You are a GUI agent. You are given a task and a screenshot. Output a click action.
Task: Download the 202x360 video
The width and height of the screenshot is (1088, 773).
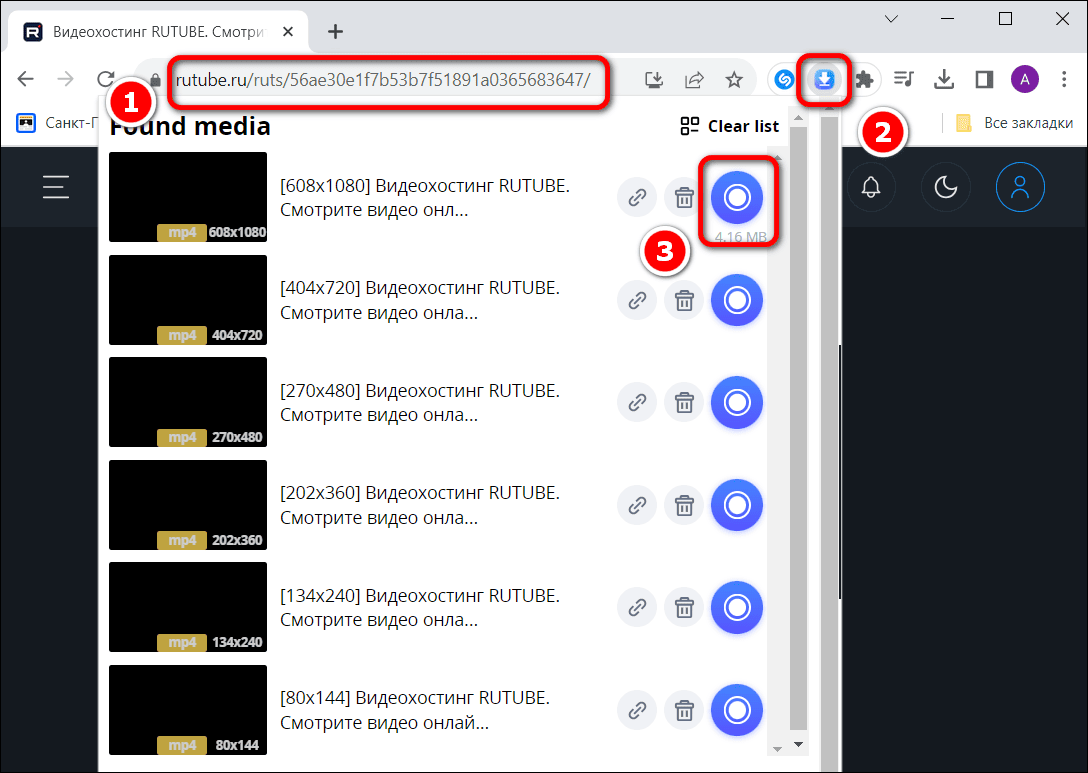point(737,505)
